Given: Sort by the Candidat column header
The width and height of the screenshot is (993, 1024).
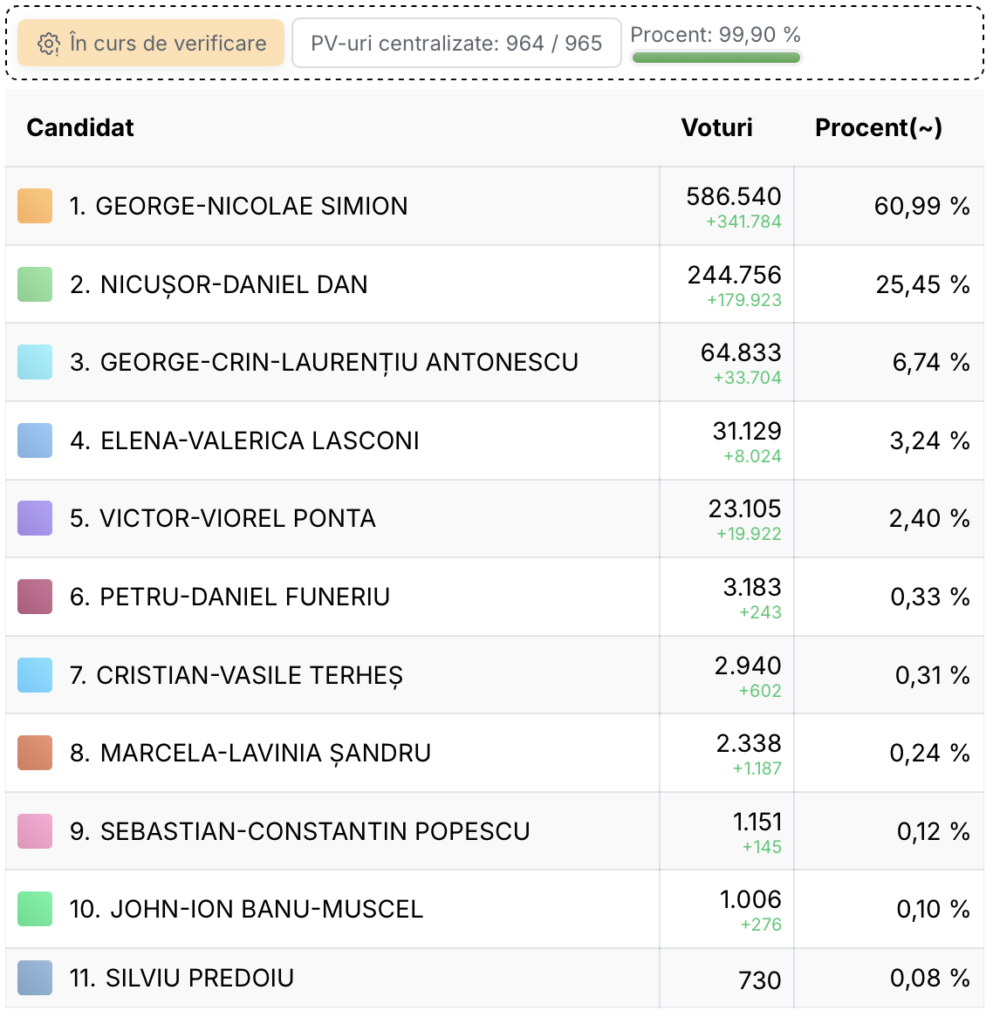Looking at the screenshot, I should click(80, 127).
